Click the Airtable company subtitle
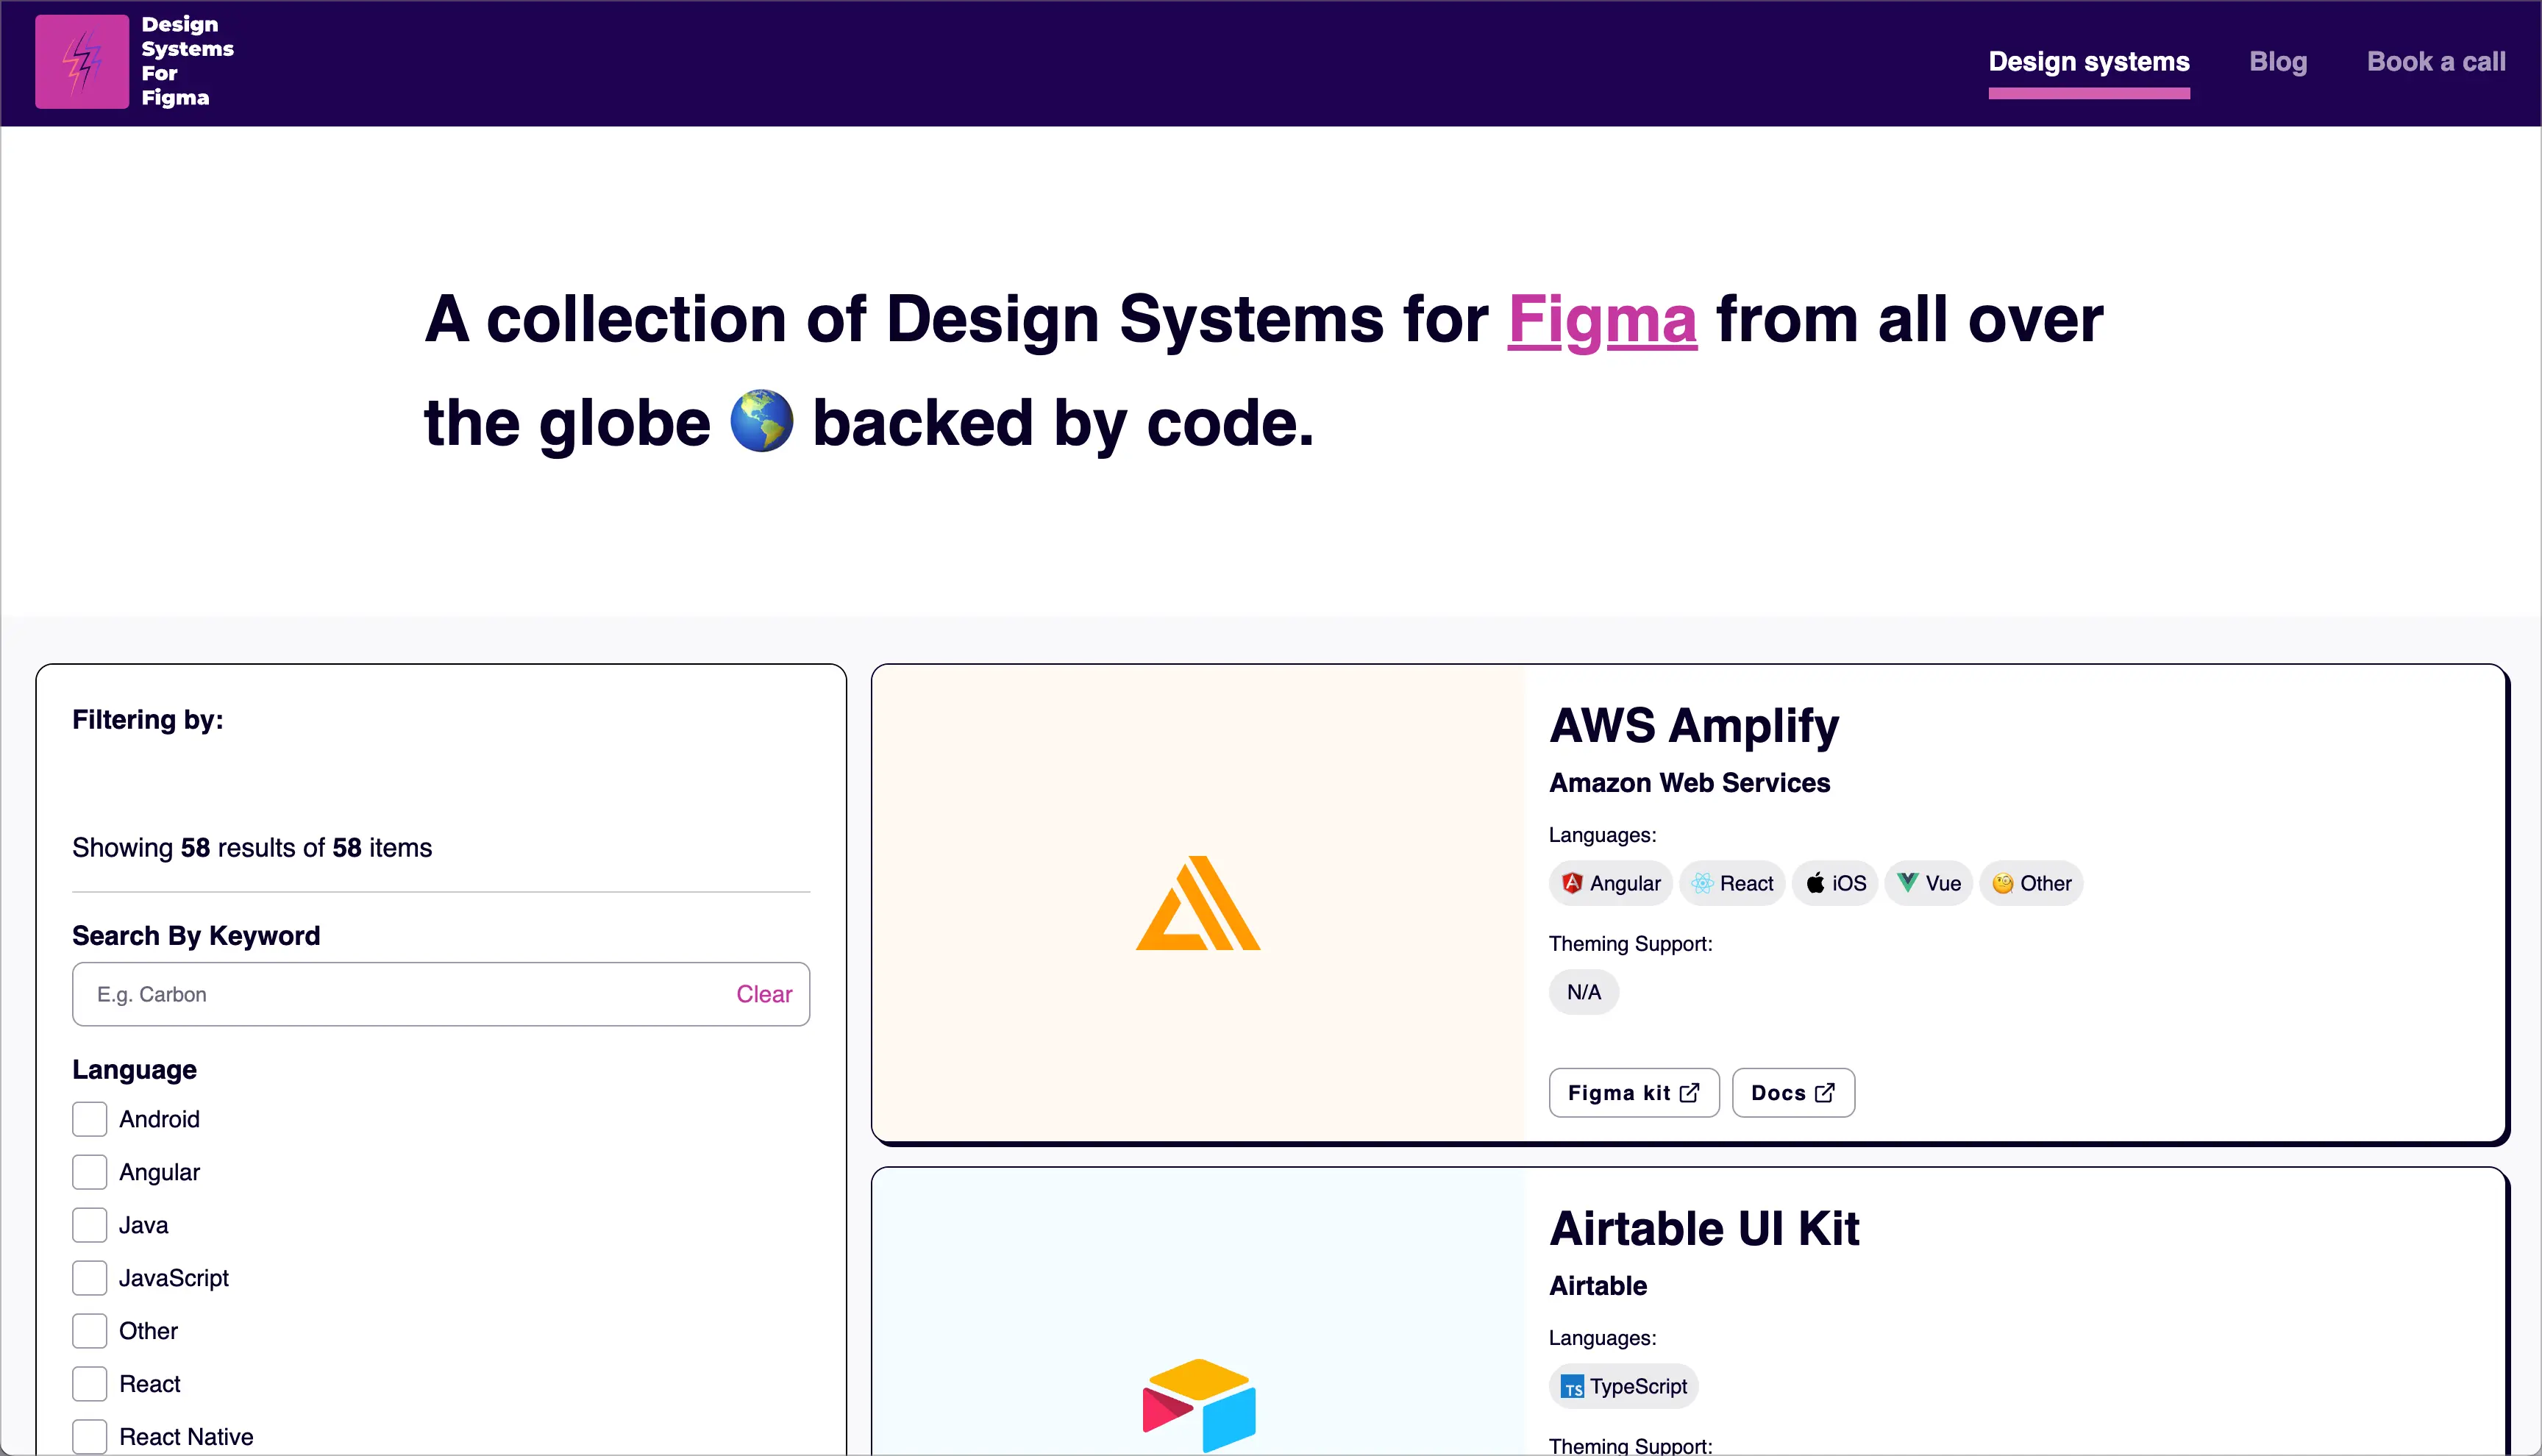Viewport: 2542px width, 1456px height. tap(1598, 1286)
